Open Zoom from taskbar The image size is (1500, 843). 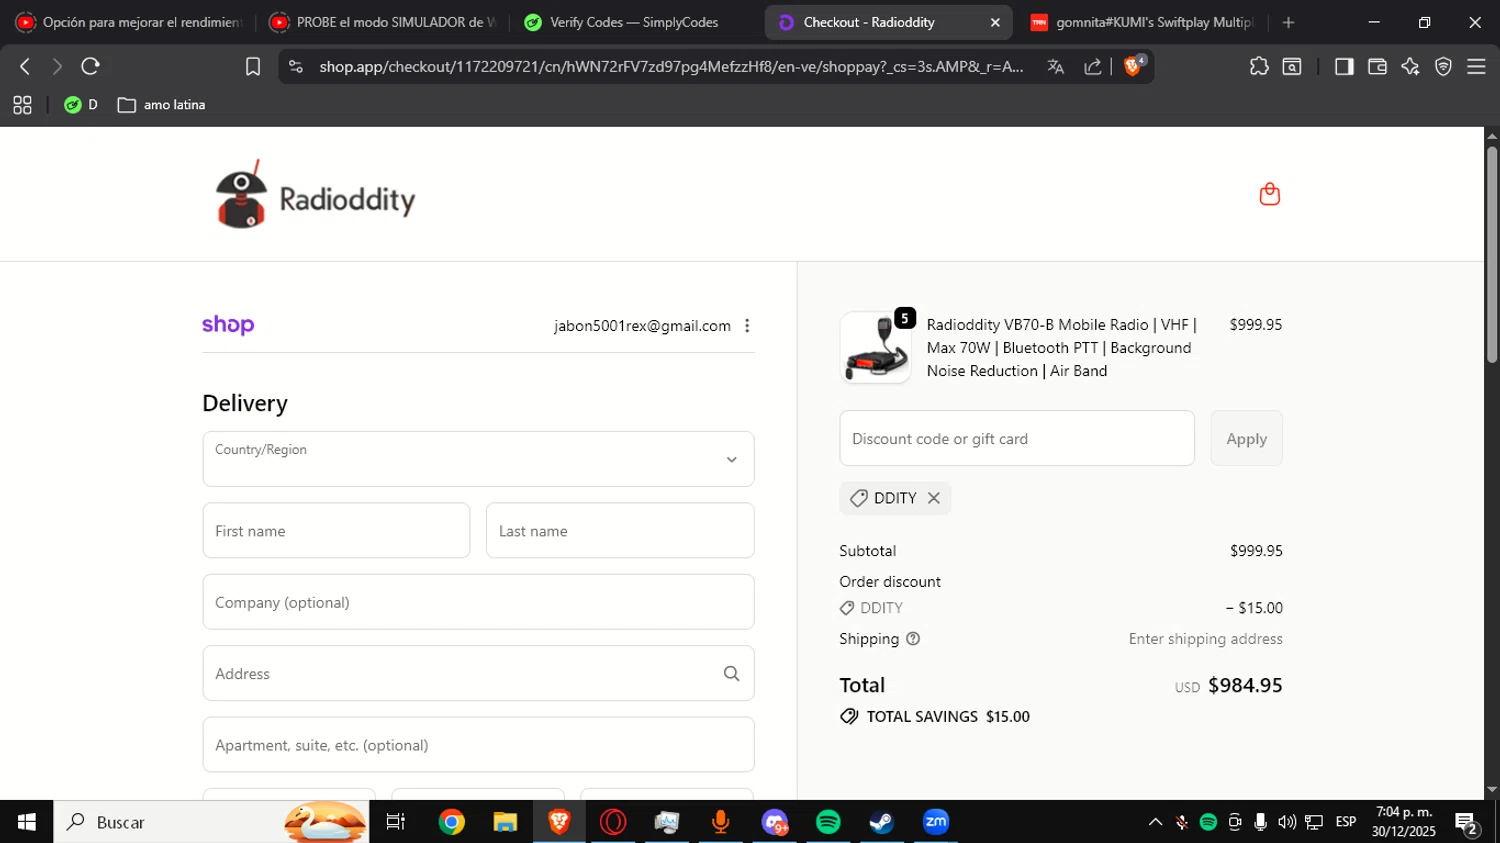936,822
